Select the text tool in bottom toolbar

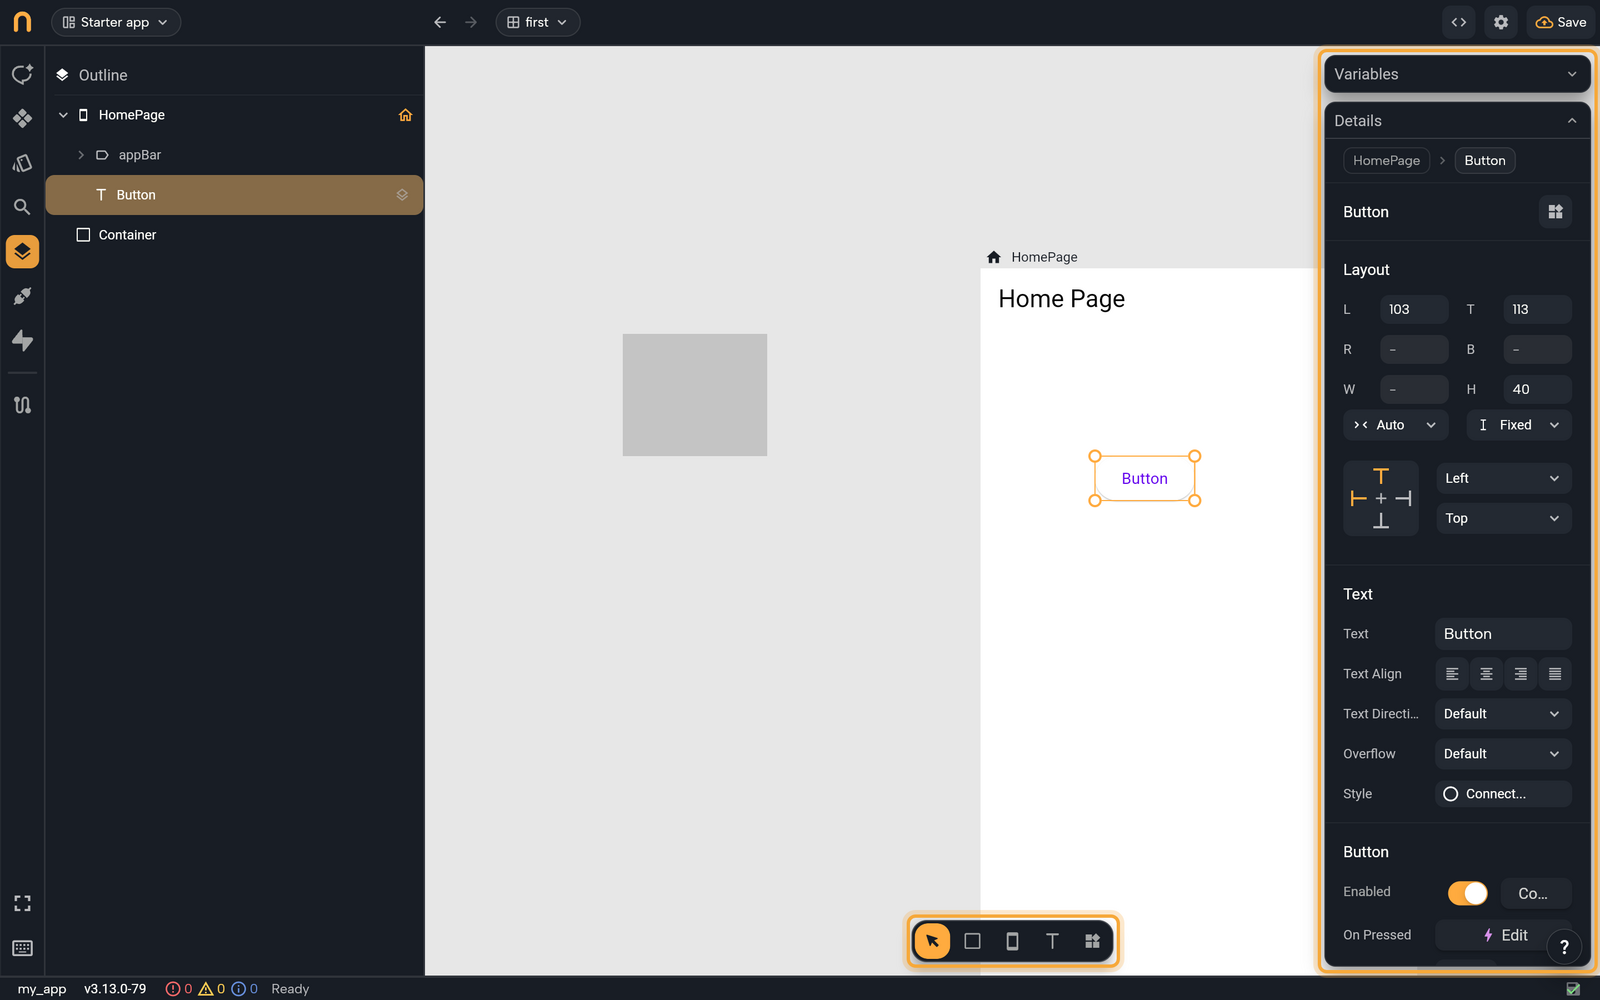[x=1052, y=941]
